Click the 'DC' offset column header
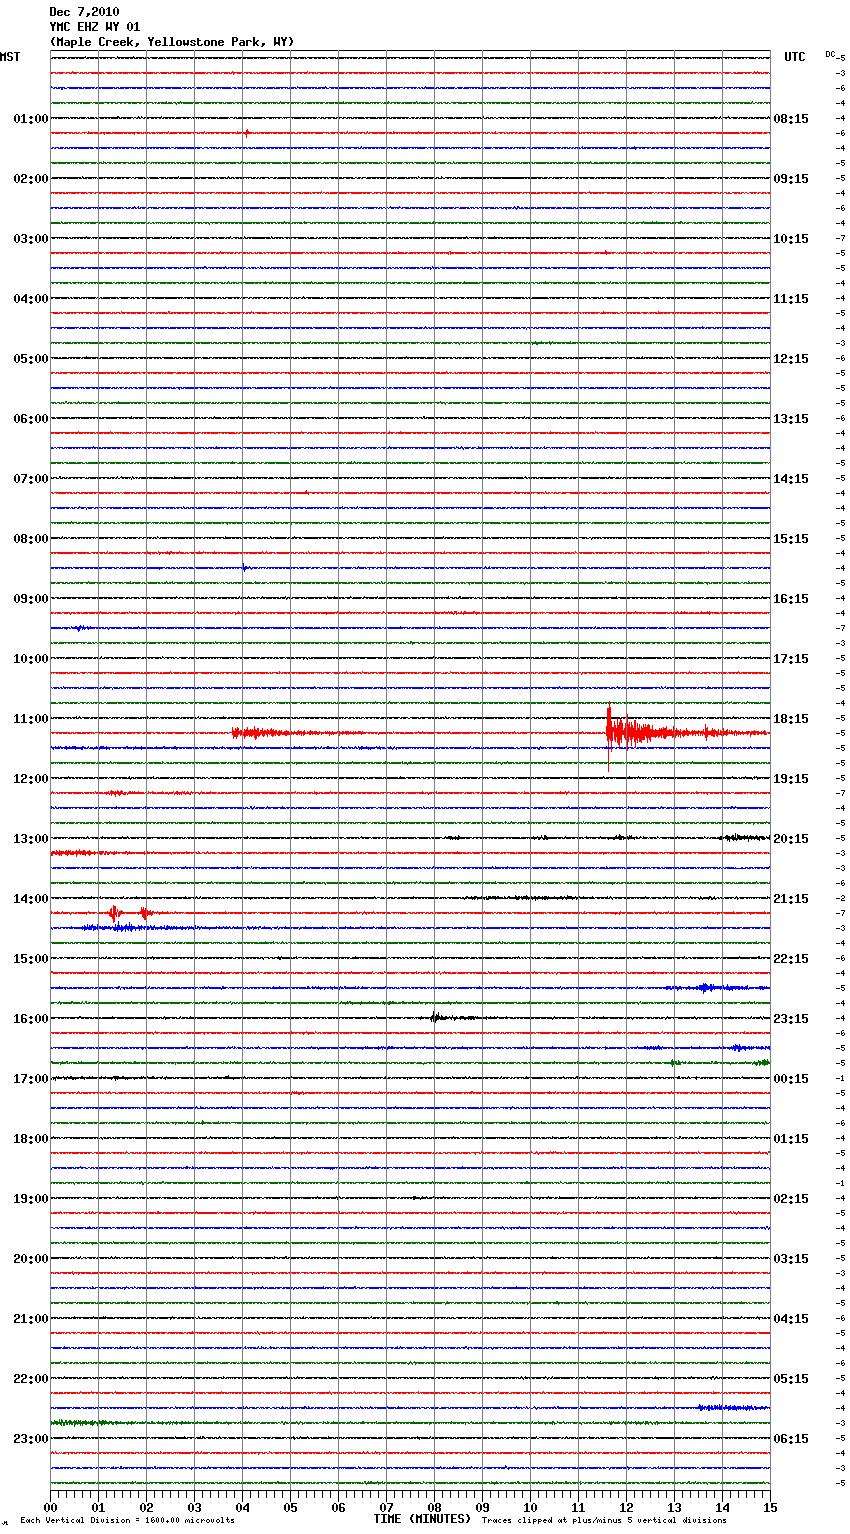Screen dimensions: 850x1534 830,54
